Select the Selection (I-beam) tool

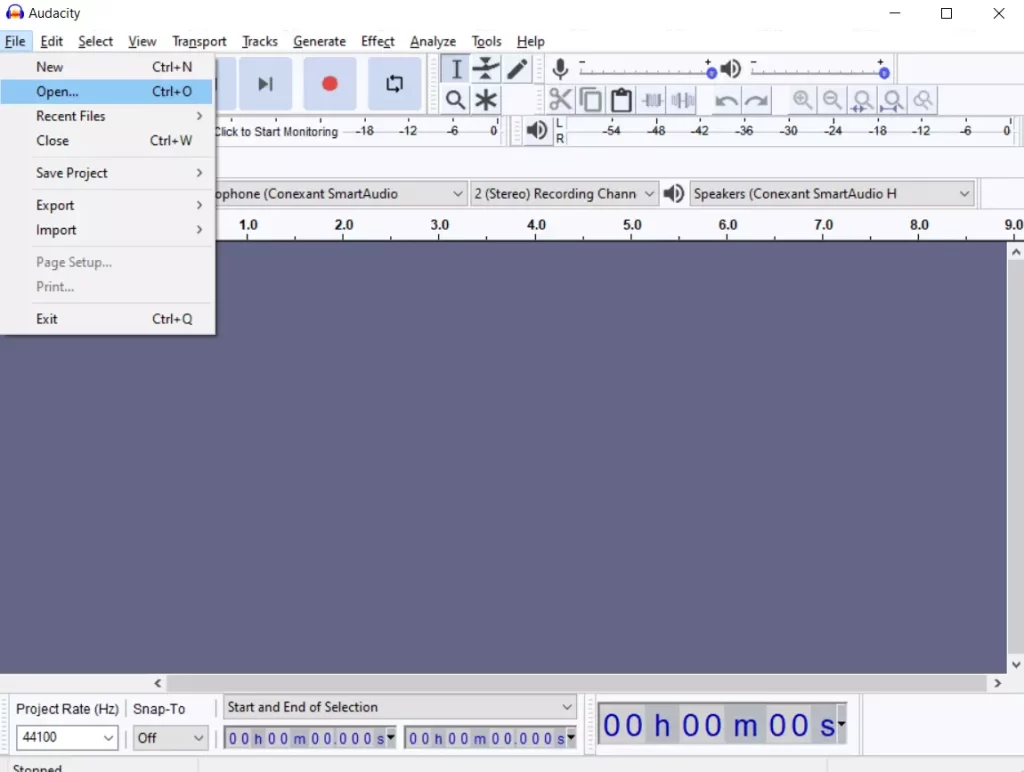456,69
